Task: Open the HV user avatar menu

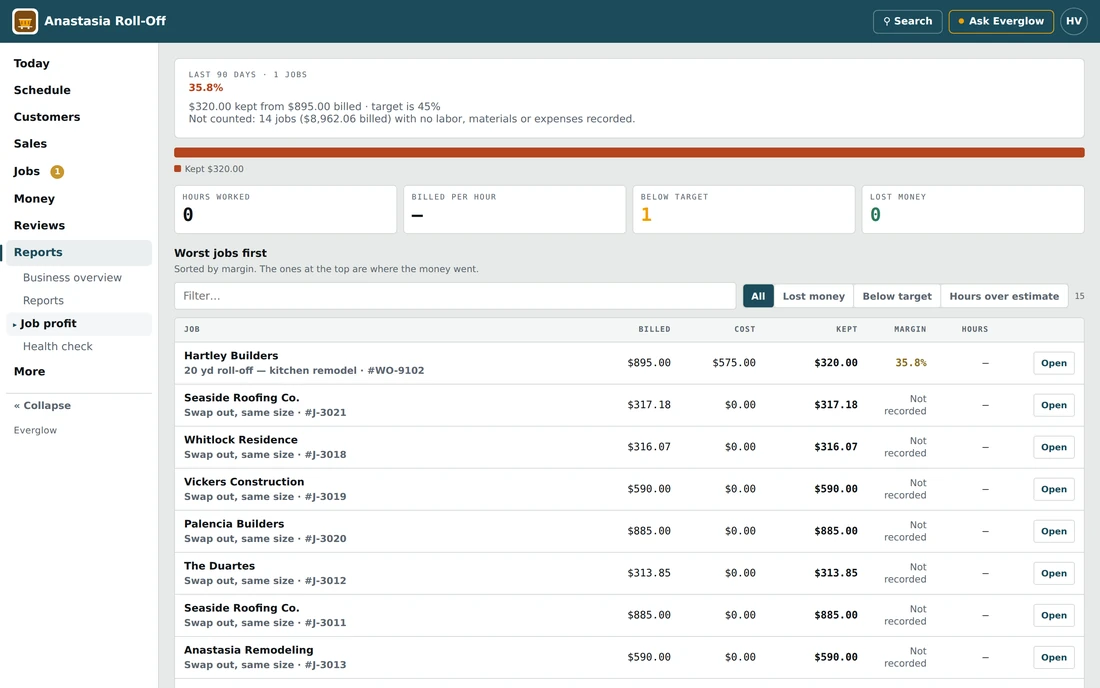Action: pyautogui.click(x=1073, y=21)
